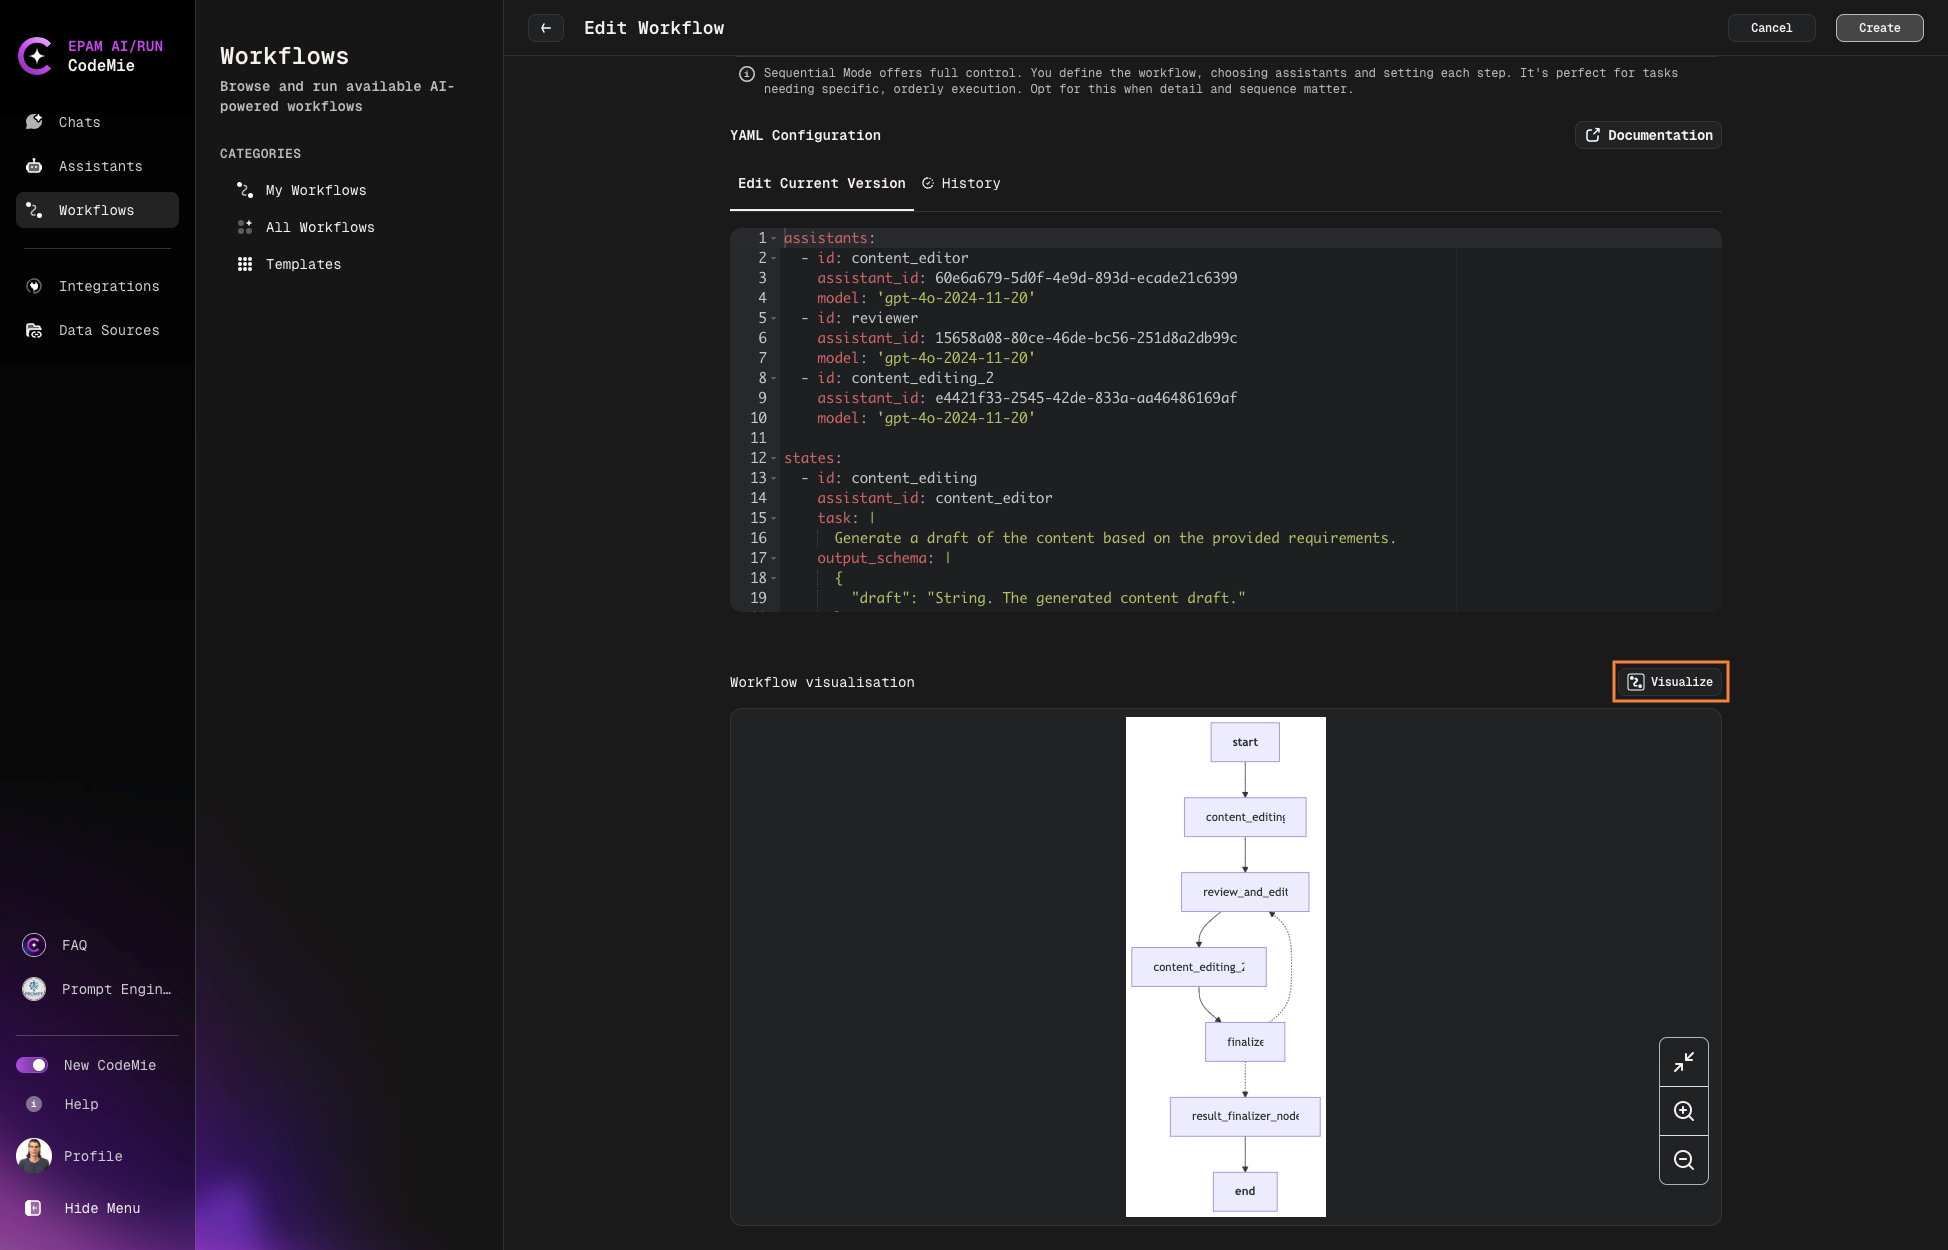The height and width of the screenshot is (1250, 1948).
Task: Open the Integrations page
Action: [109, 286]
